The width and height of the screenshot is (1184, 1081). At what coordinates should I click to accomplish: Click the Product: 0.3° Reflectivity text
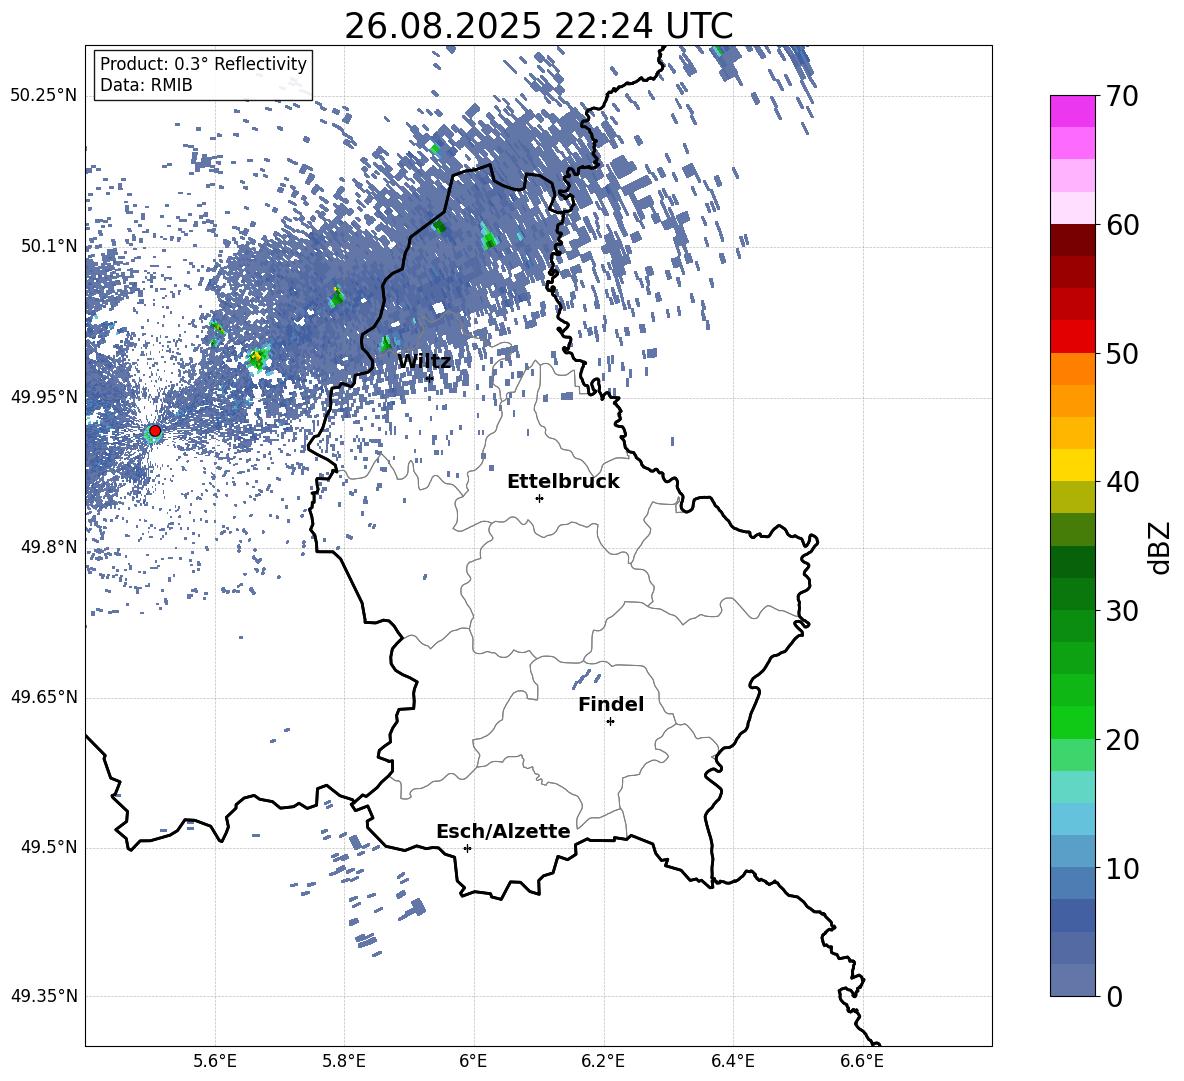(x=203, y=64)
